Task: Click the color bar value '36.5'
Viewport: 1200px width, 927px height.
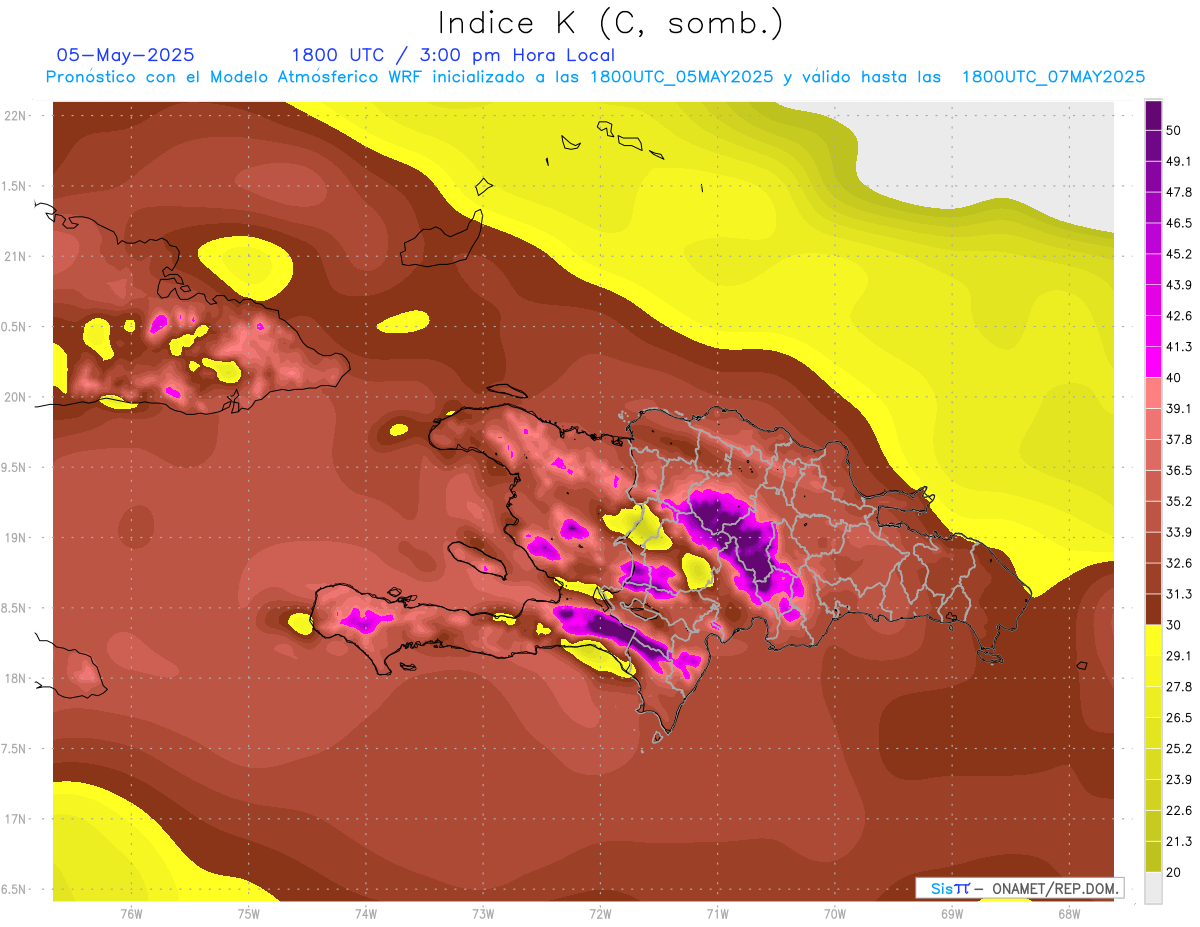Action: (1179, 471)
